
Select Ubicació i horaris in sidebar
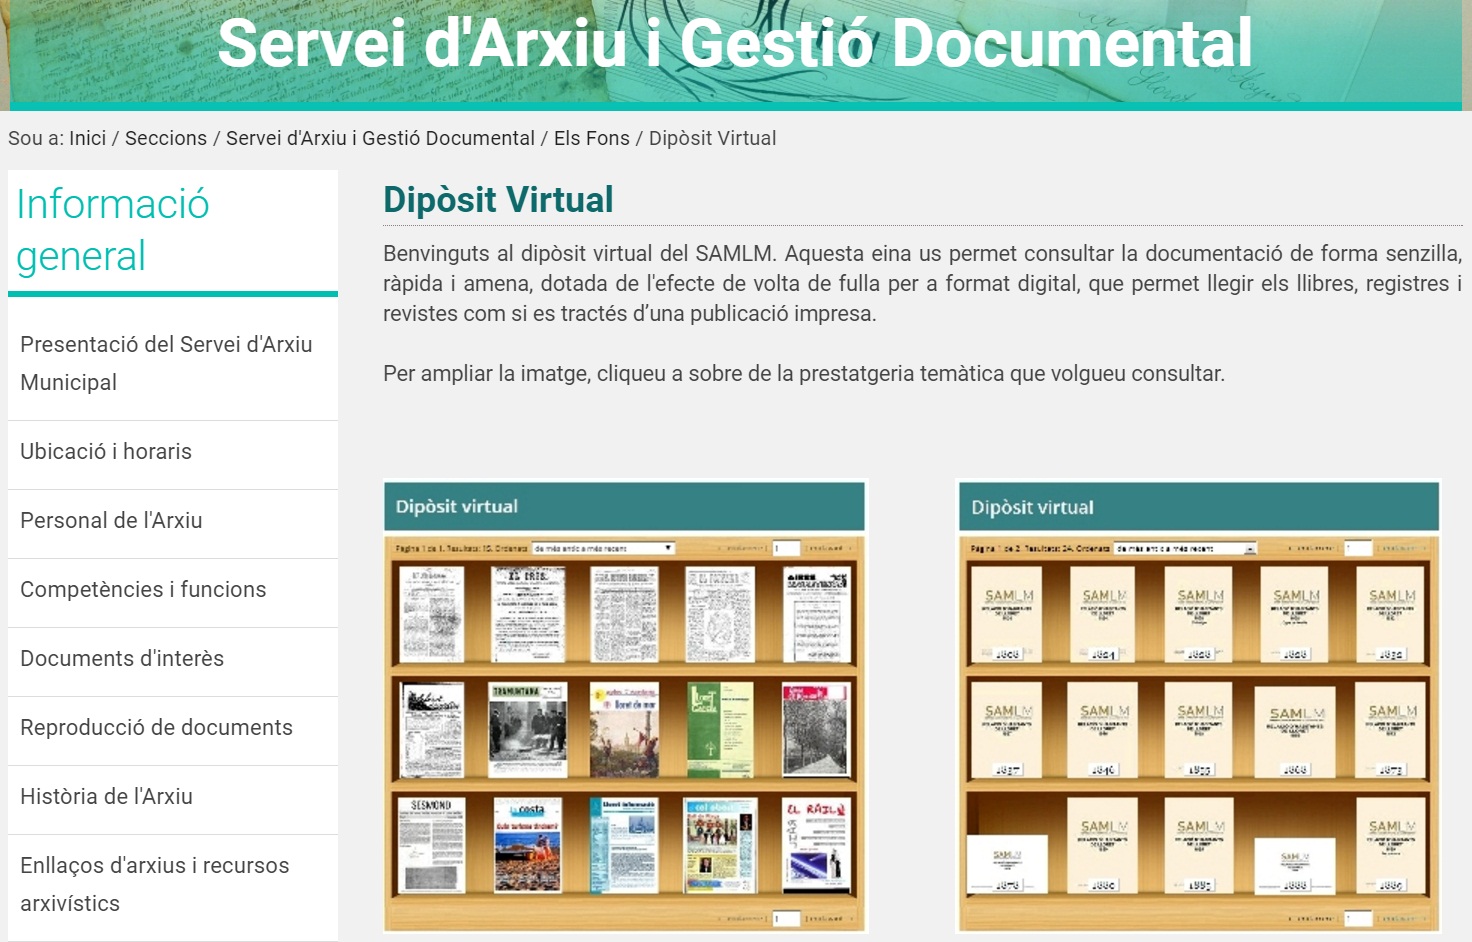tap(106, 451)
